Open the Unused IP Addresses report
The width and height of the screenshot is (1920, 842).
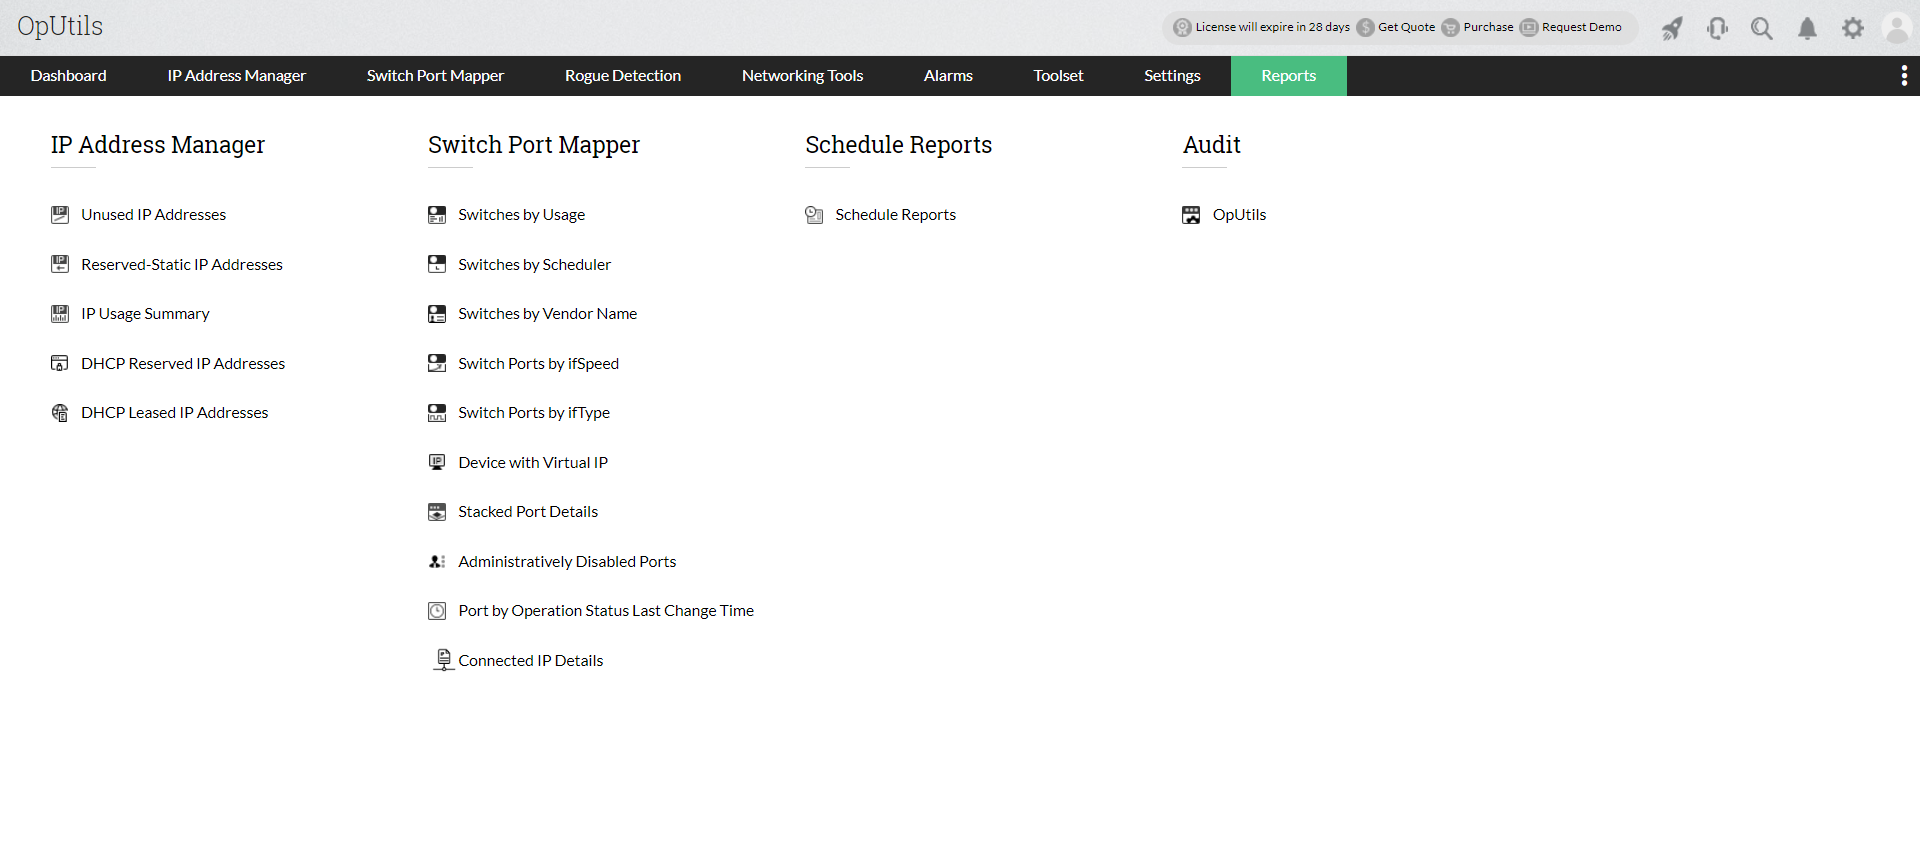point(154,215)
